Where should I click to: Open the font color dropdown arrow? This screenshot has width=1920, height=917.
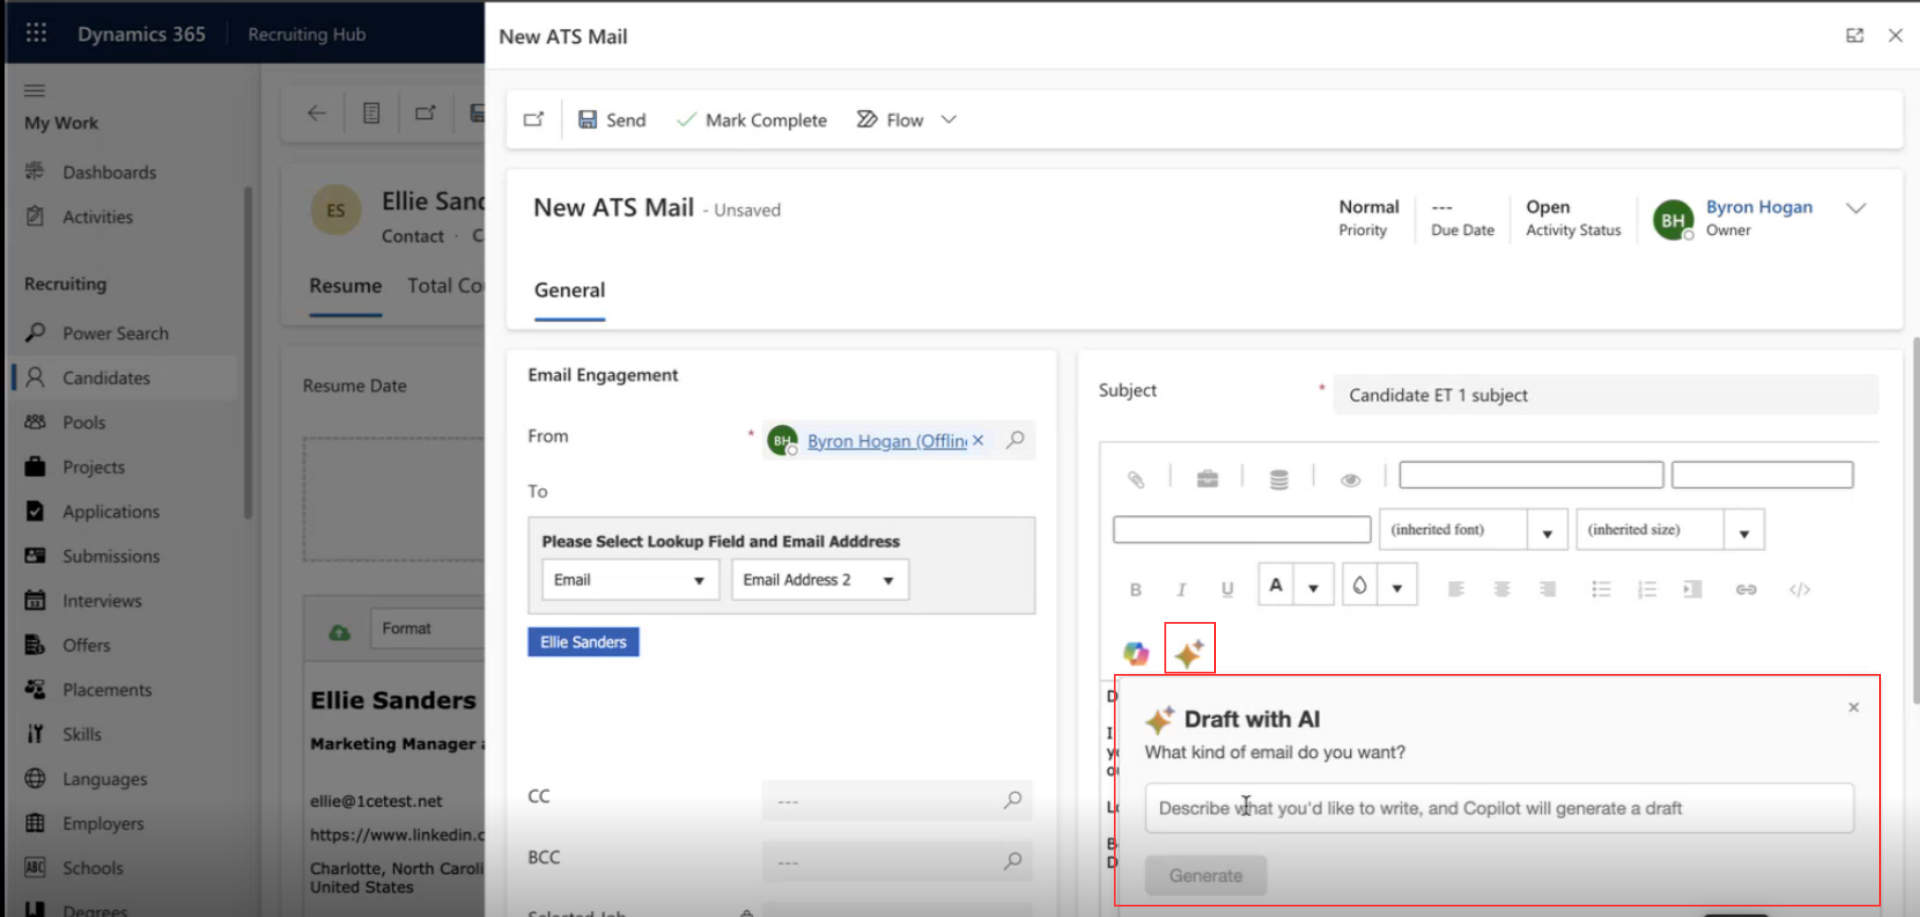click(x=1314, y=587)
